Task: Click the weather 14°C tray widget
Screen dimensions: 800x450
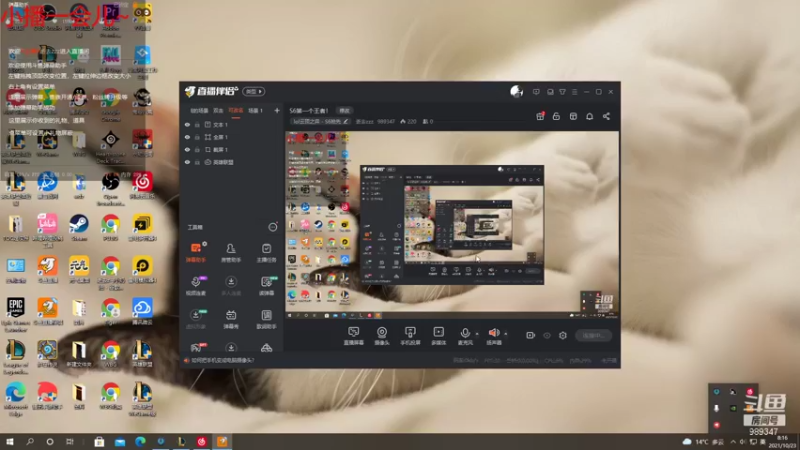Action: (x=704, y=441)
